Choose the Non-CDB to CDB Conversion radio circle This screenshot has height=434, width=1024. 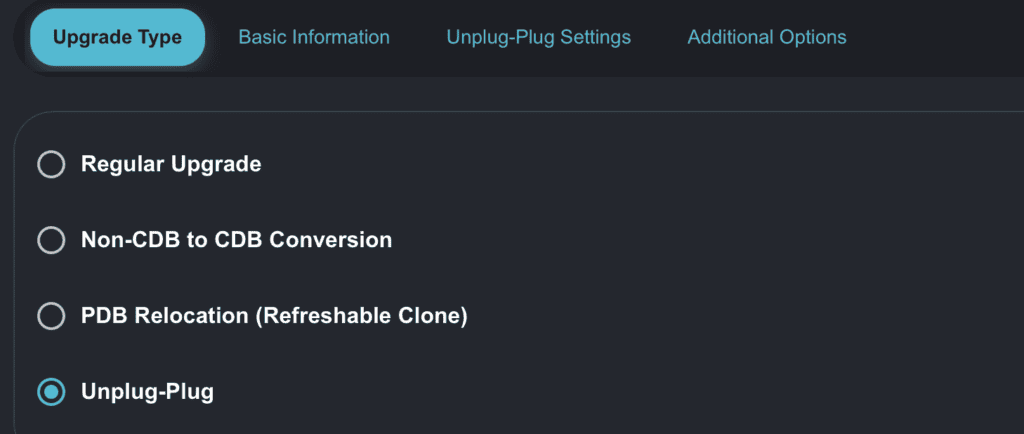(x=51, y=240)
